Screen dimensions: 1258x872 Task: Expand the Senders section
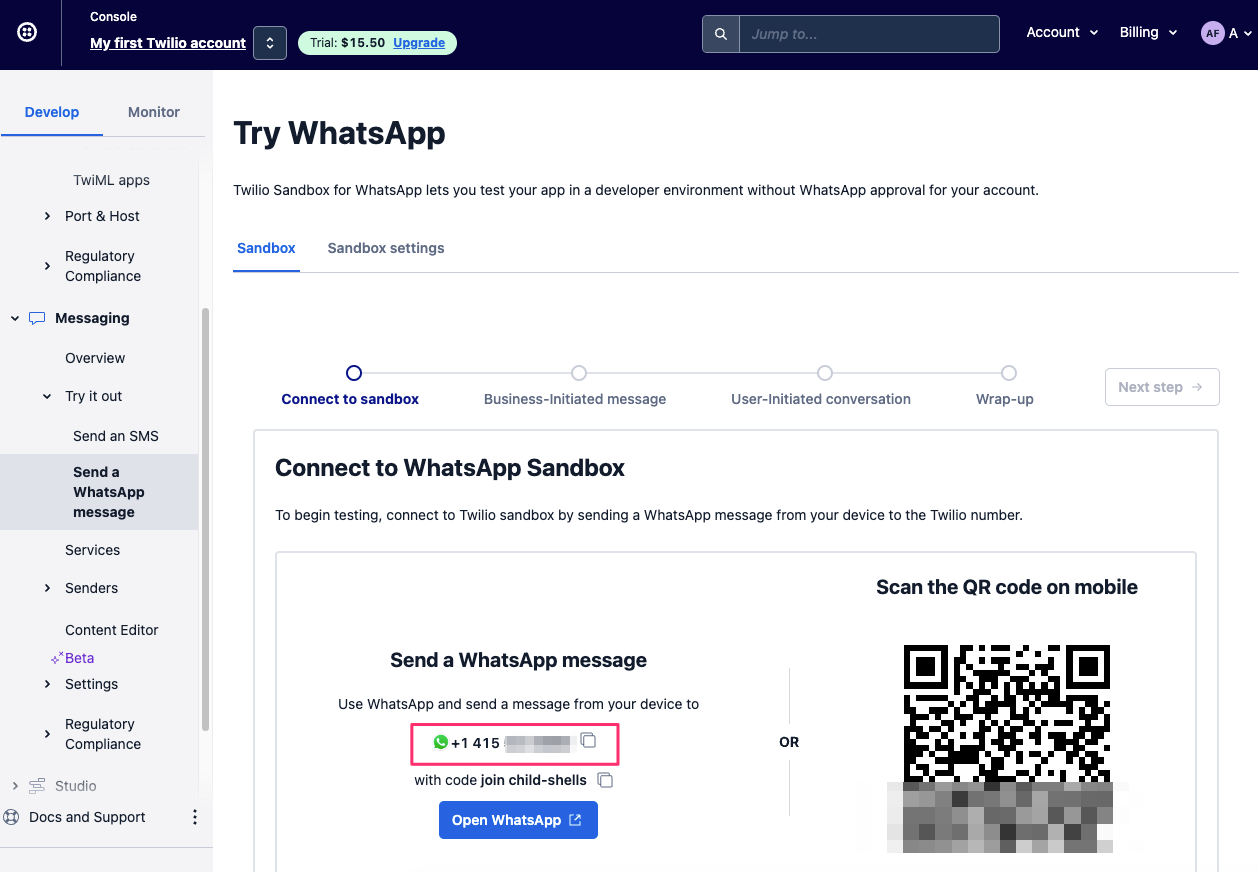click(x=47, y=588)
